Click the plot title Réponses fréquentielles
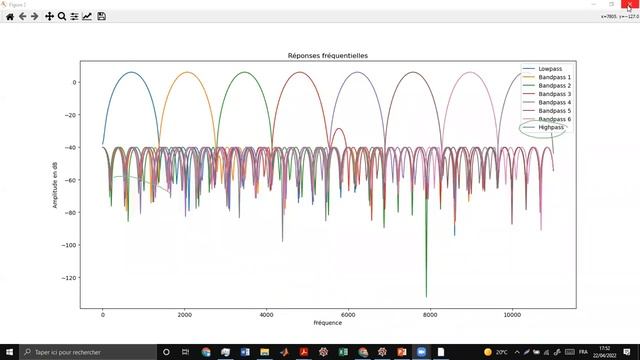This screenshot has height=360, width=640. tap(328, 56)
